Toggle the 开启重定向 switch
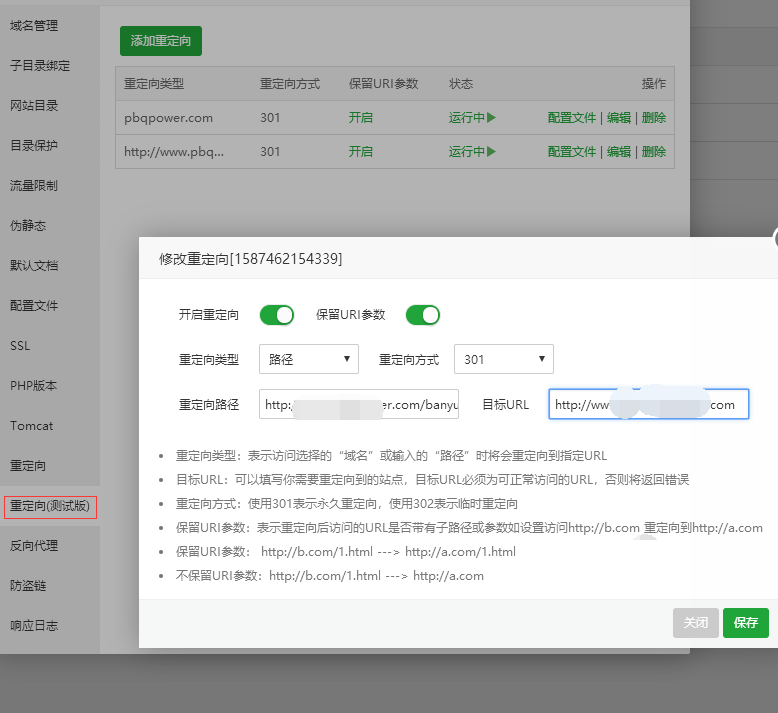The height and width of the screenshot is (713, 778). [277, 315]
